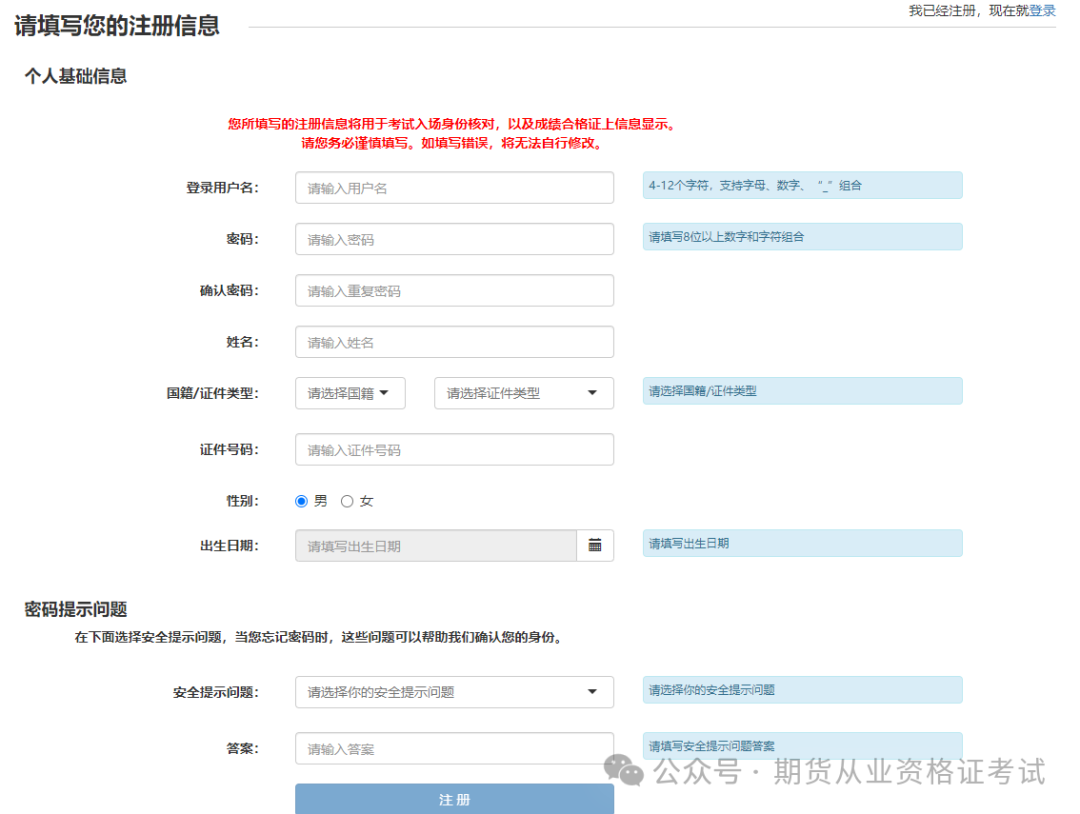Click into the 证件号码 ID number field
The height and width of the screenshot is (814, 1080).
coord(454,449)
